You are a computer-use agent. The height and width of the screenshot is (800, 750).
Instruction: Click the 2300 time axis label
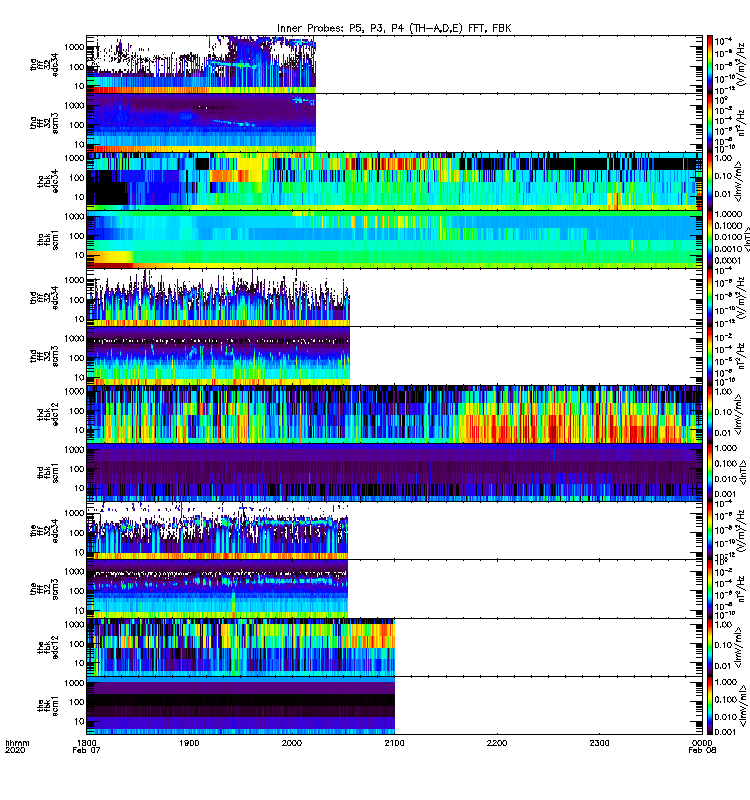599,743
